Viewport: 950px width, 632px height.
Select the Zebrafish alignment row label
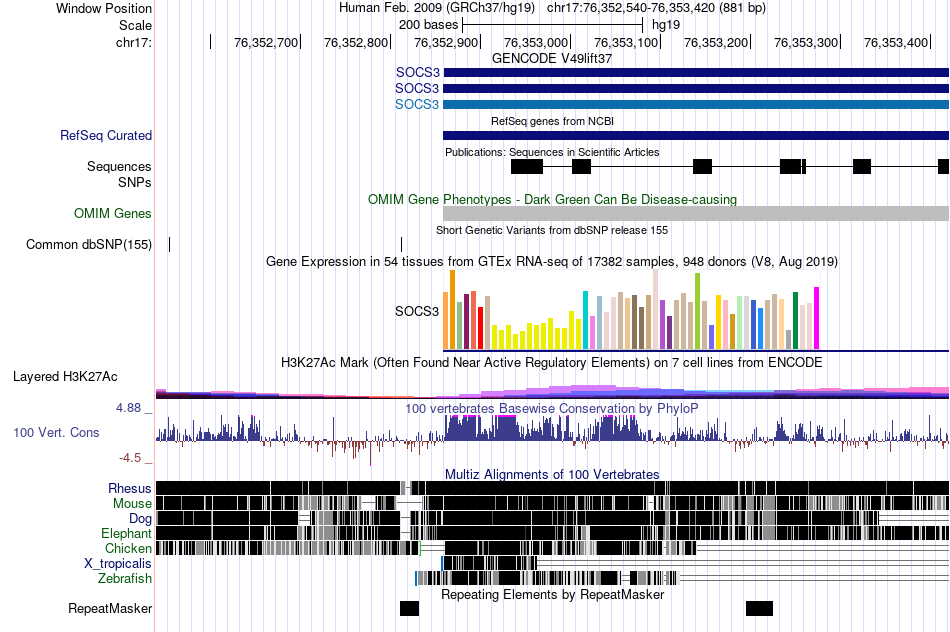125,579
